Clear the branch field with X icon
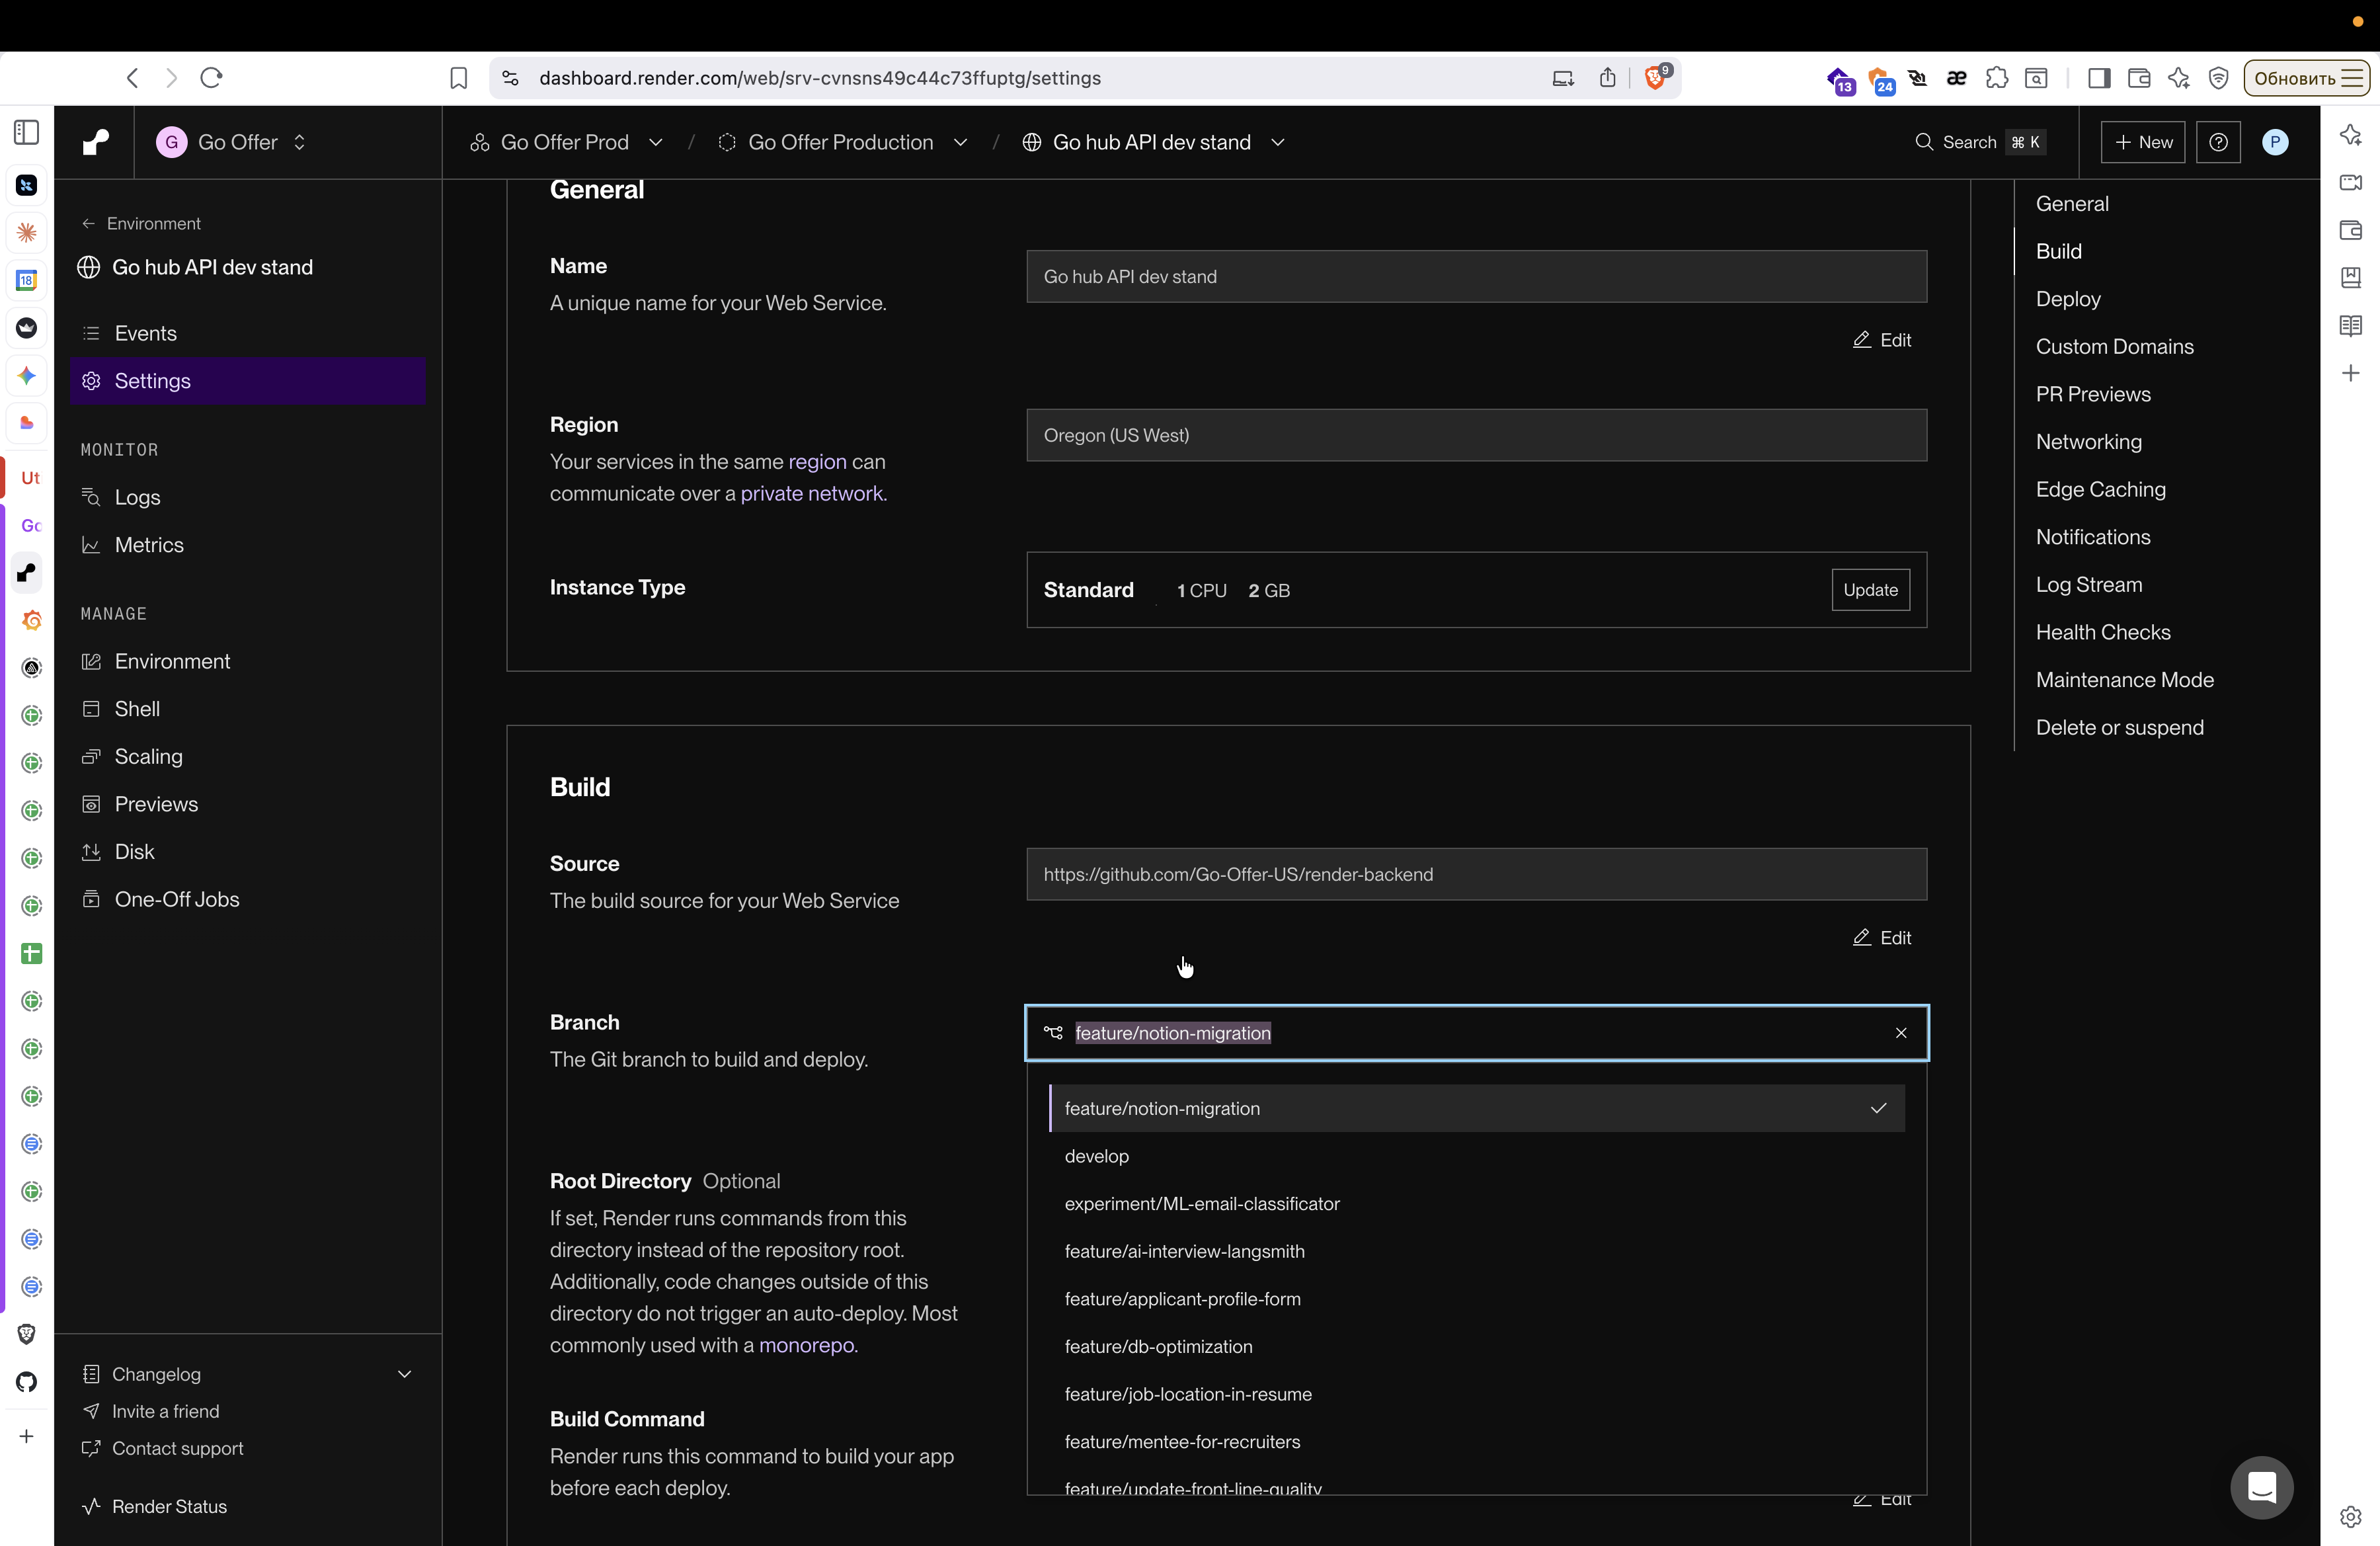Image resolution: width=2380 pixels, height=1546 pixels. [x=1901, y=1033]
